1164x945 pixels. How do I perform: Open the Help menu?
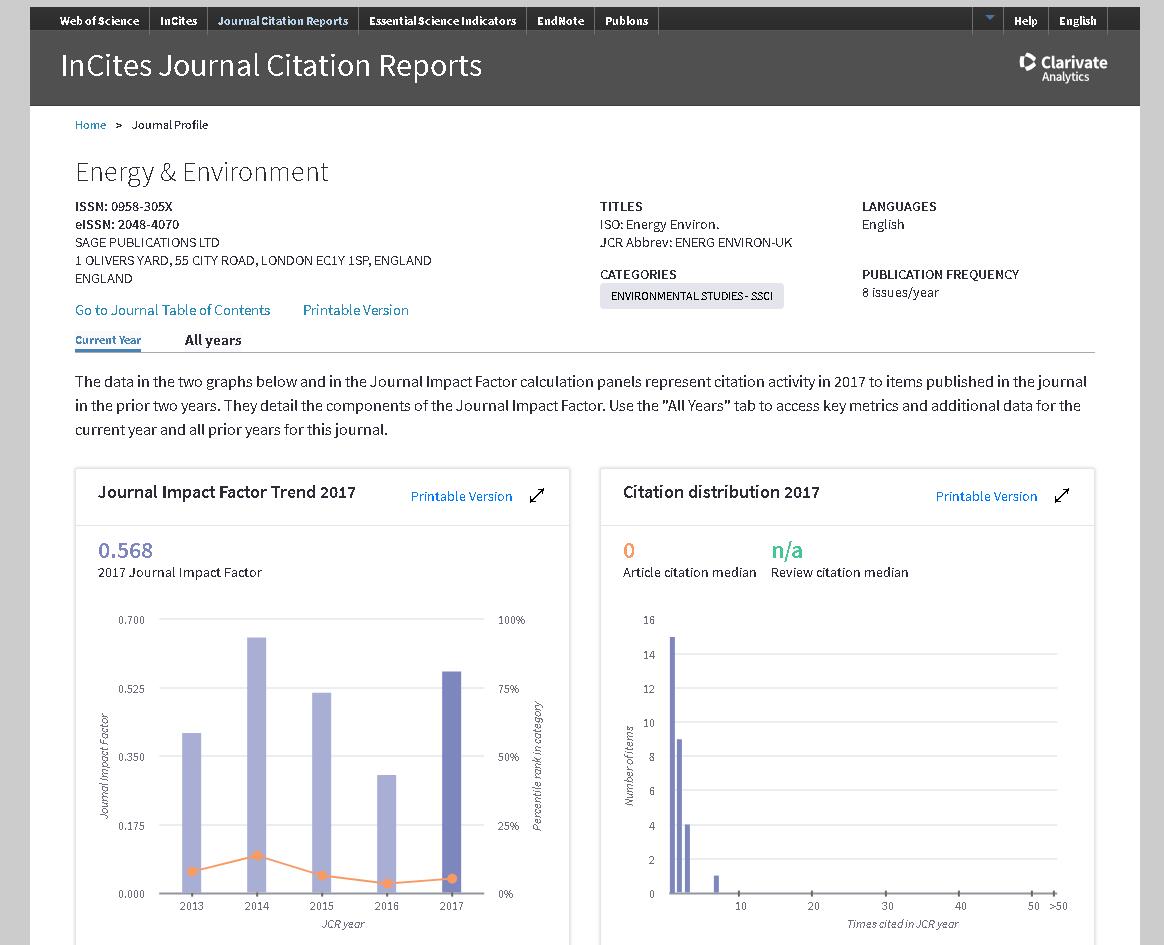[x=1025, y=20]
